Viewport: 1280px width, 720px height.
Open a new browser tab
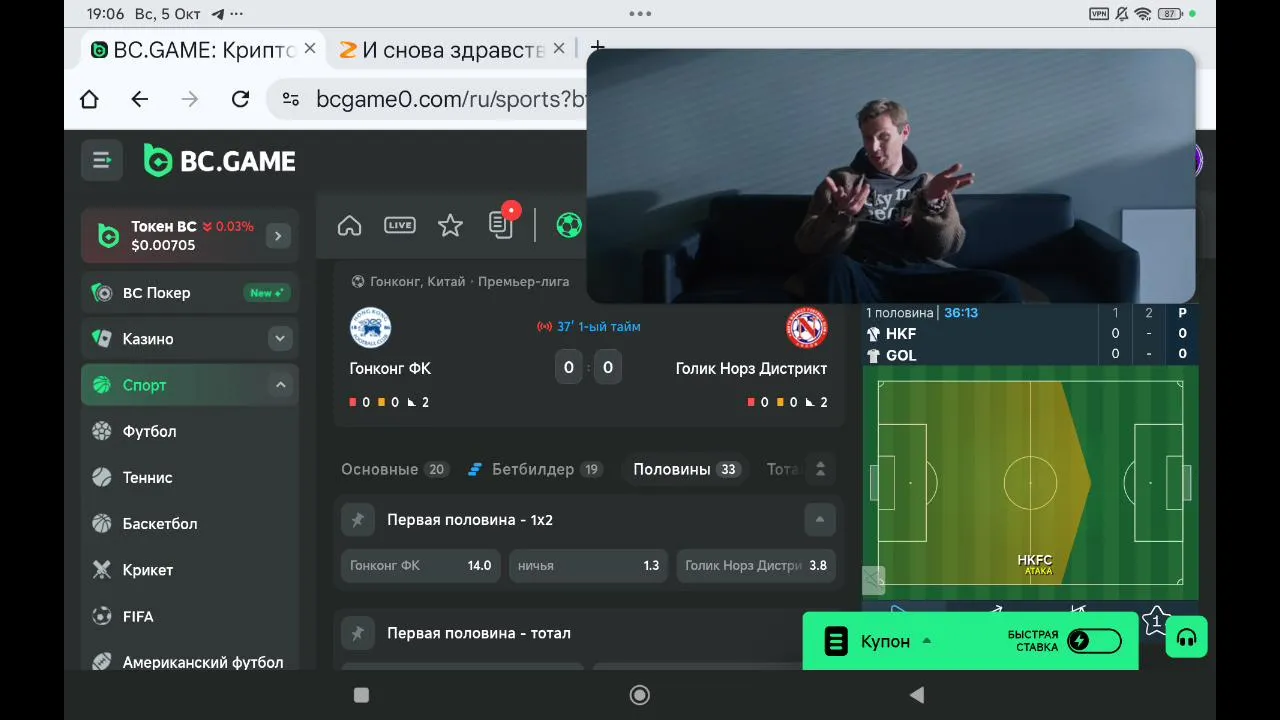click(x=597, y=46)
